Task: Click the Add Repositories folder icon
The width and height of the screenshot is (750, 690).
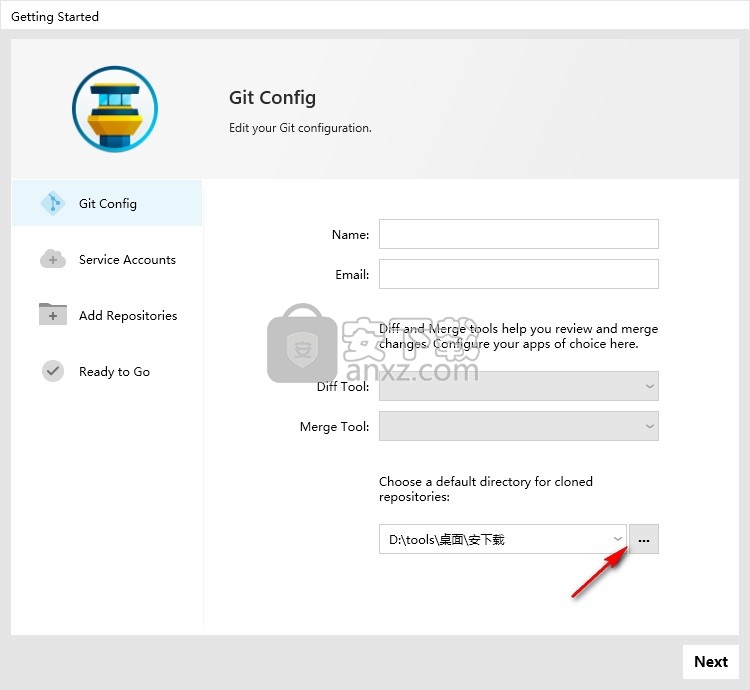Action: click(53, 314)
